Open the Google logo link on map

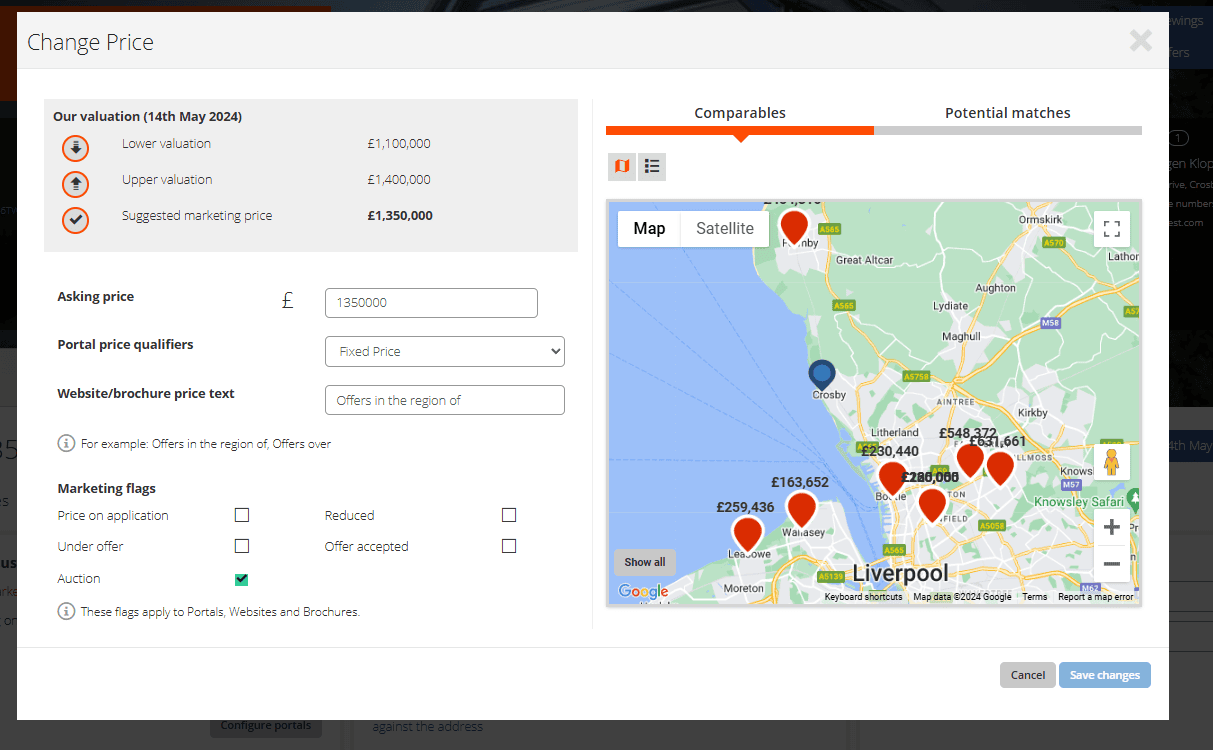click(x=643, y=592)
